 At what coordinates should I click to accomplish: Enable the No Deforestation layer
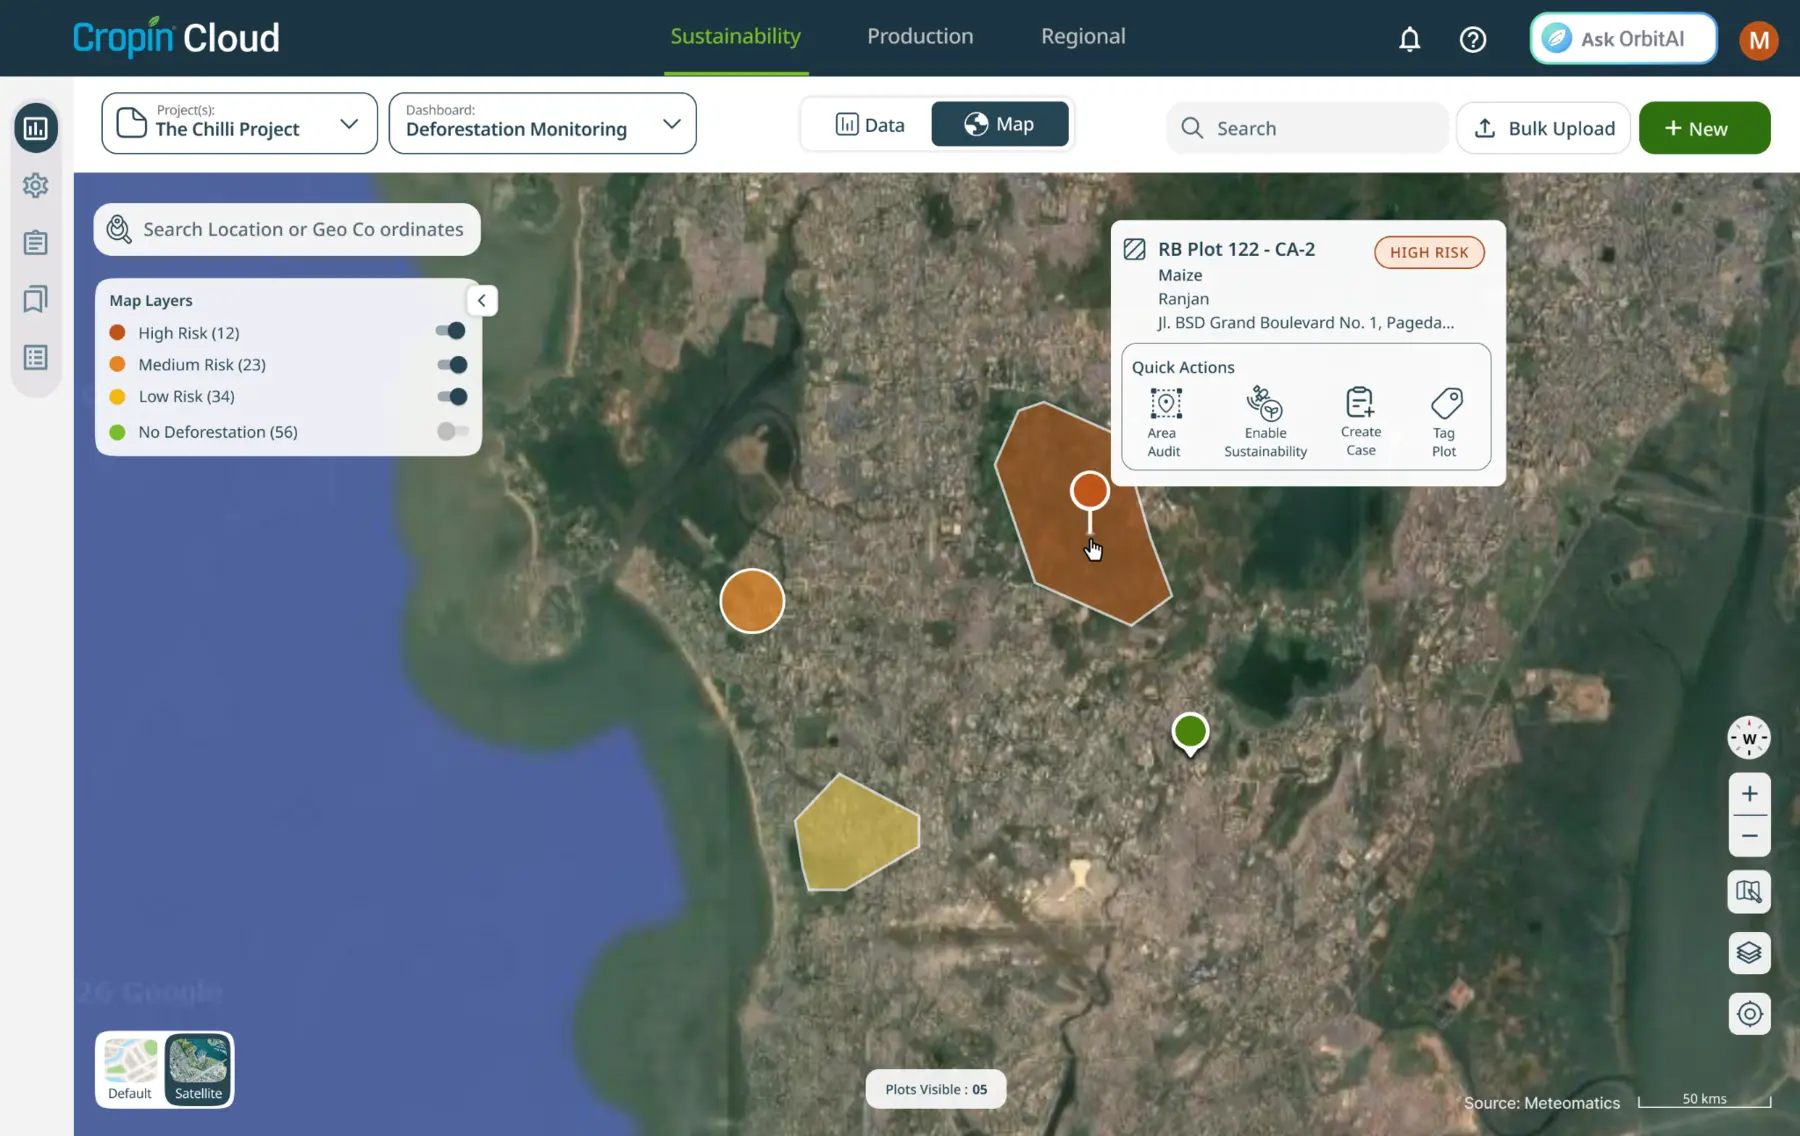(x=451, y=431)
